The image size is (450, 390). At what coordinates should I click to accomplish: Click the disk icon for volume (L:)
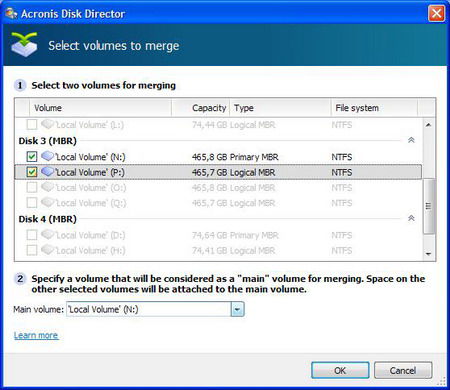(48, 124)
